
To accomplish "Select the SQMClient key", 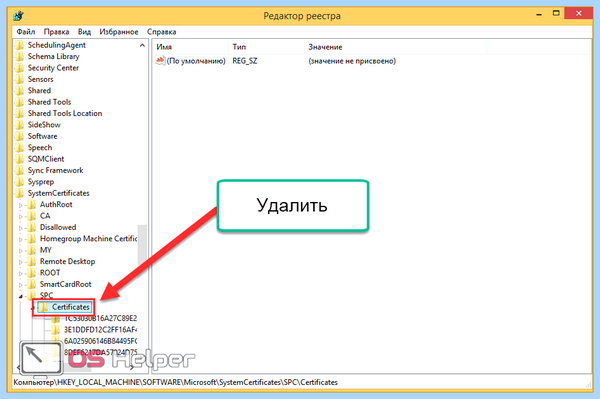I will (46, 159).
